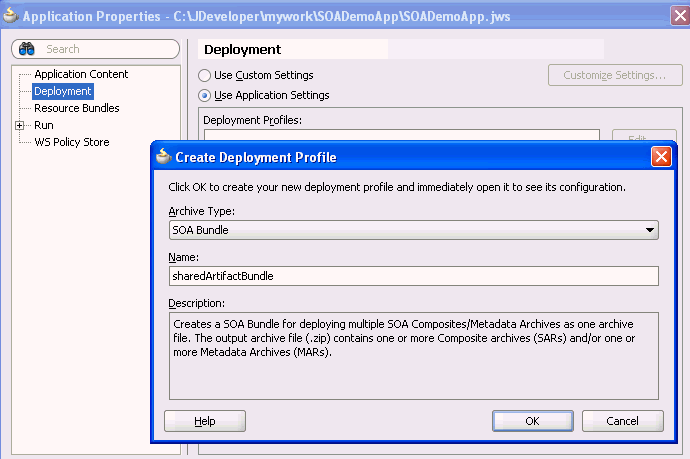Click the Description text area
The image size is (690, 459).
click(x=414, y=356)
